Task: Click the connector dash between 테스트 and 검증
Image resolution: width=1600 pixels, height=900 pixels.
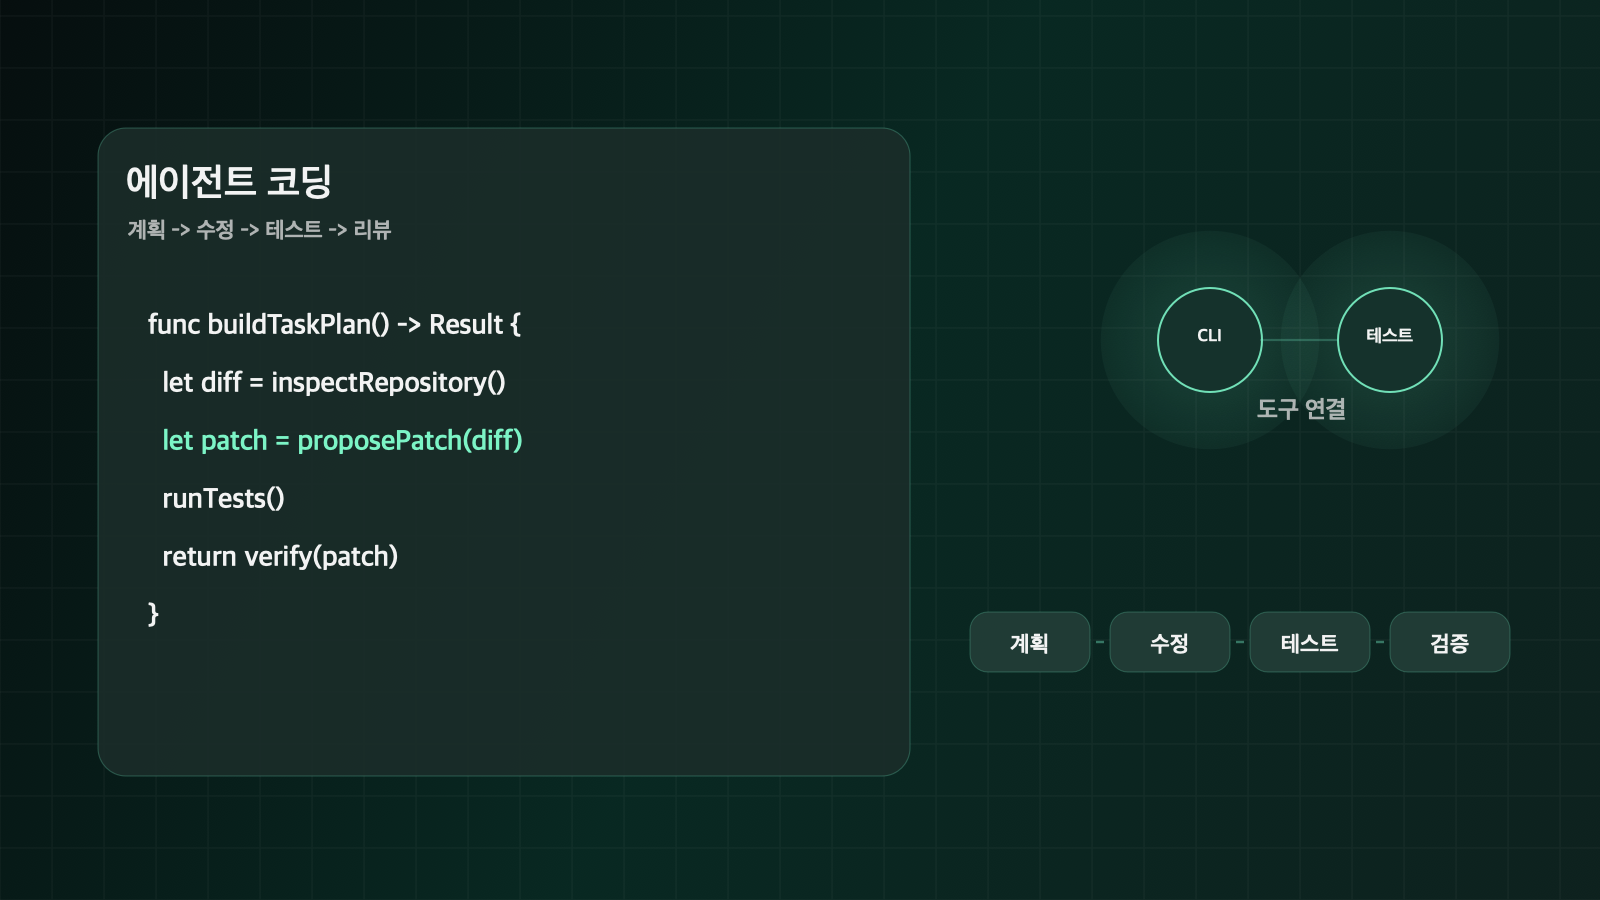Action: [x=1380, y=642]
